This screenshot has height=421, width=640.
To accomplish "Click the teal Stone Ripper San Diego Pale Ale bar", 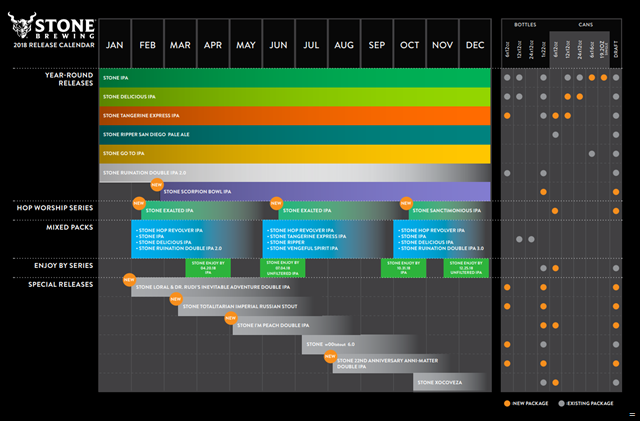I will 295,134.
